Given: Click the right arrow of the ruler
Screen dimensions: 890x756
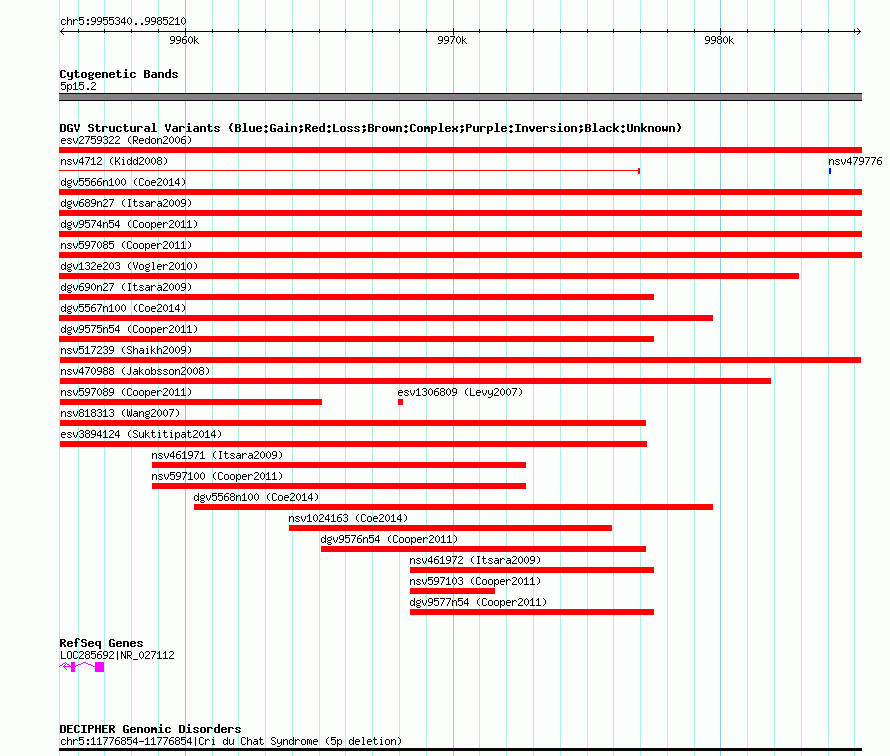Looking at the screenshot, I should (858, 31).
